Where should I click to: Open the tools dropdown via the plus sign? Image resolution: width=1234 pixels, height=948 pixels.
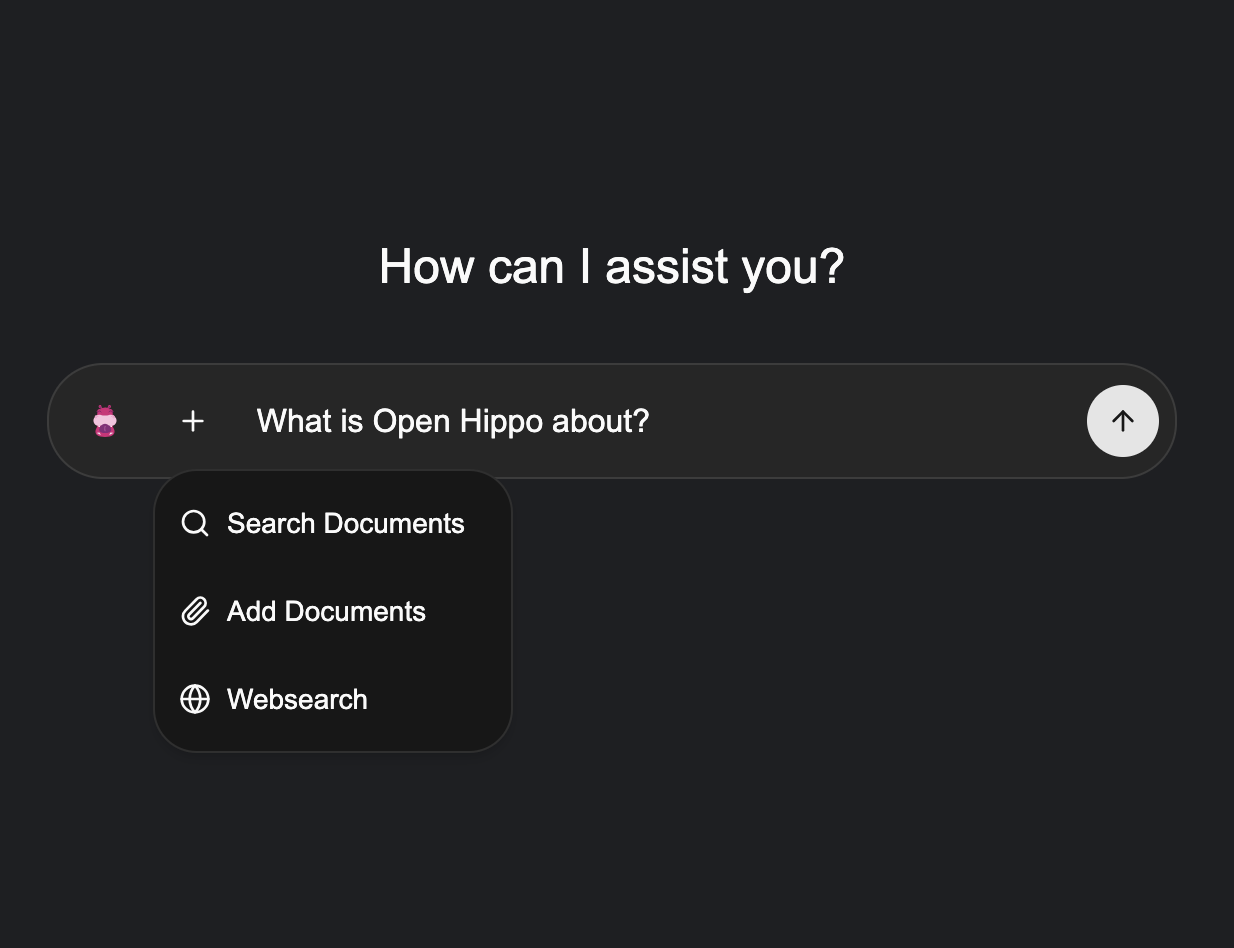coord(192,421)
